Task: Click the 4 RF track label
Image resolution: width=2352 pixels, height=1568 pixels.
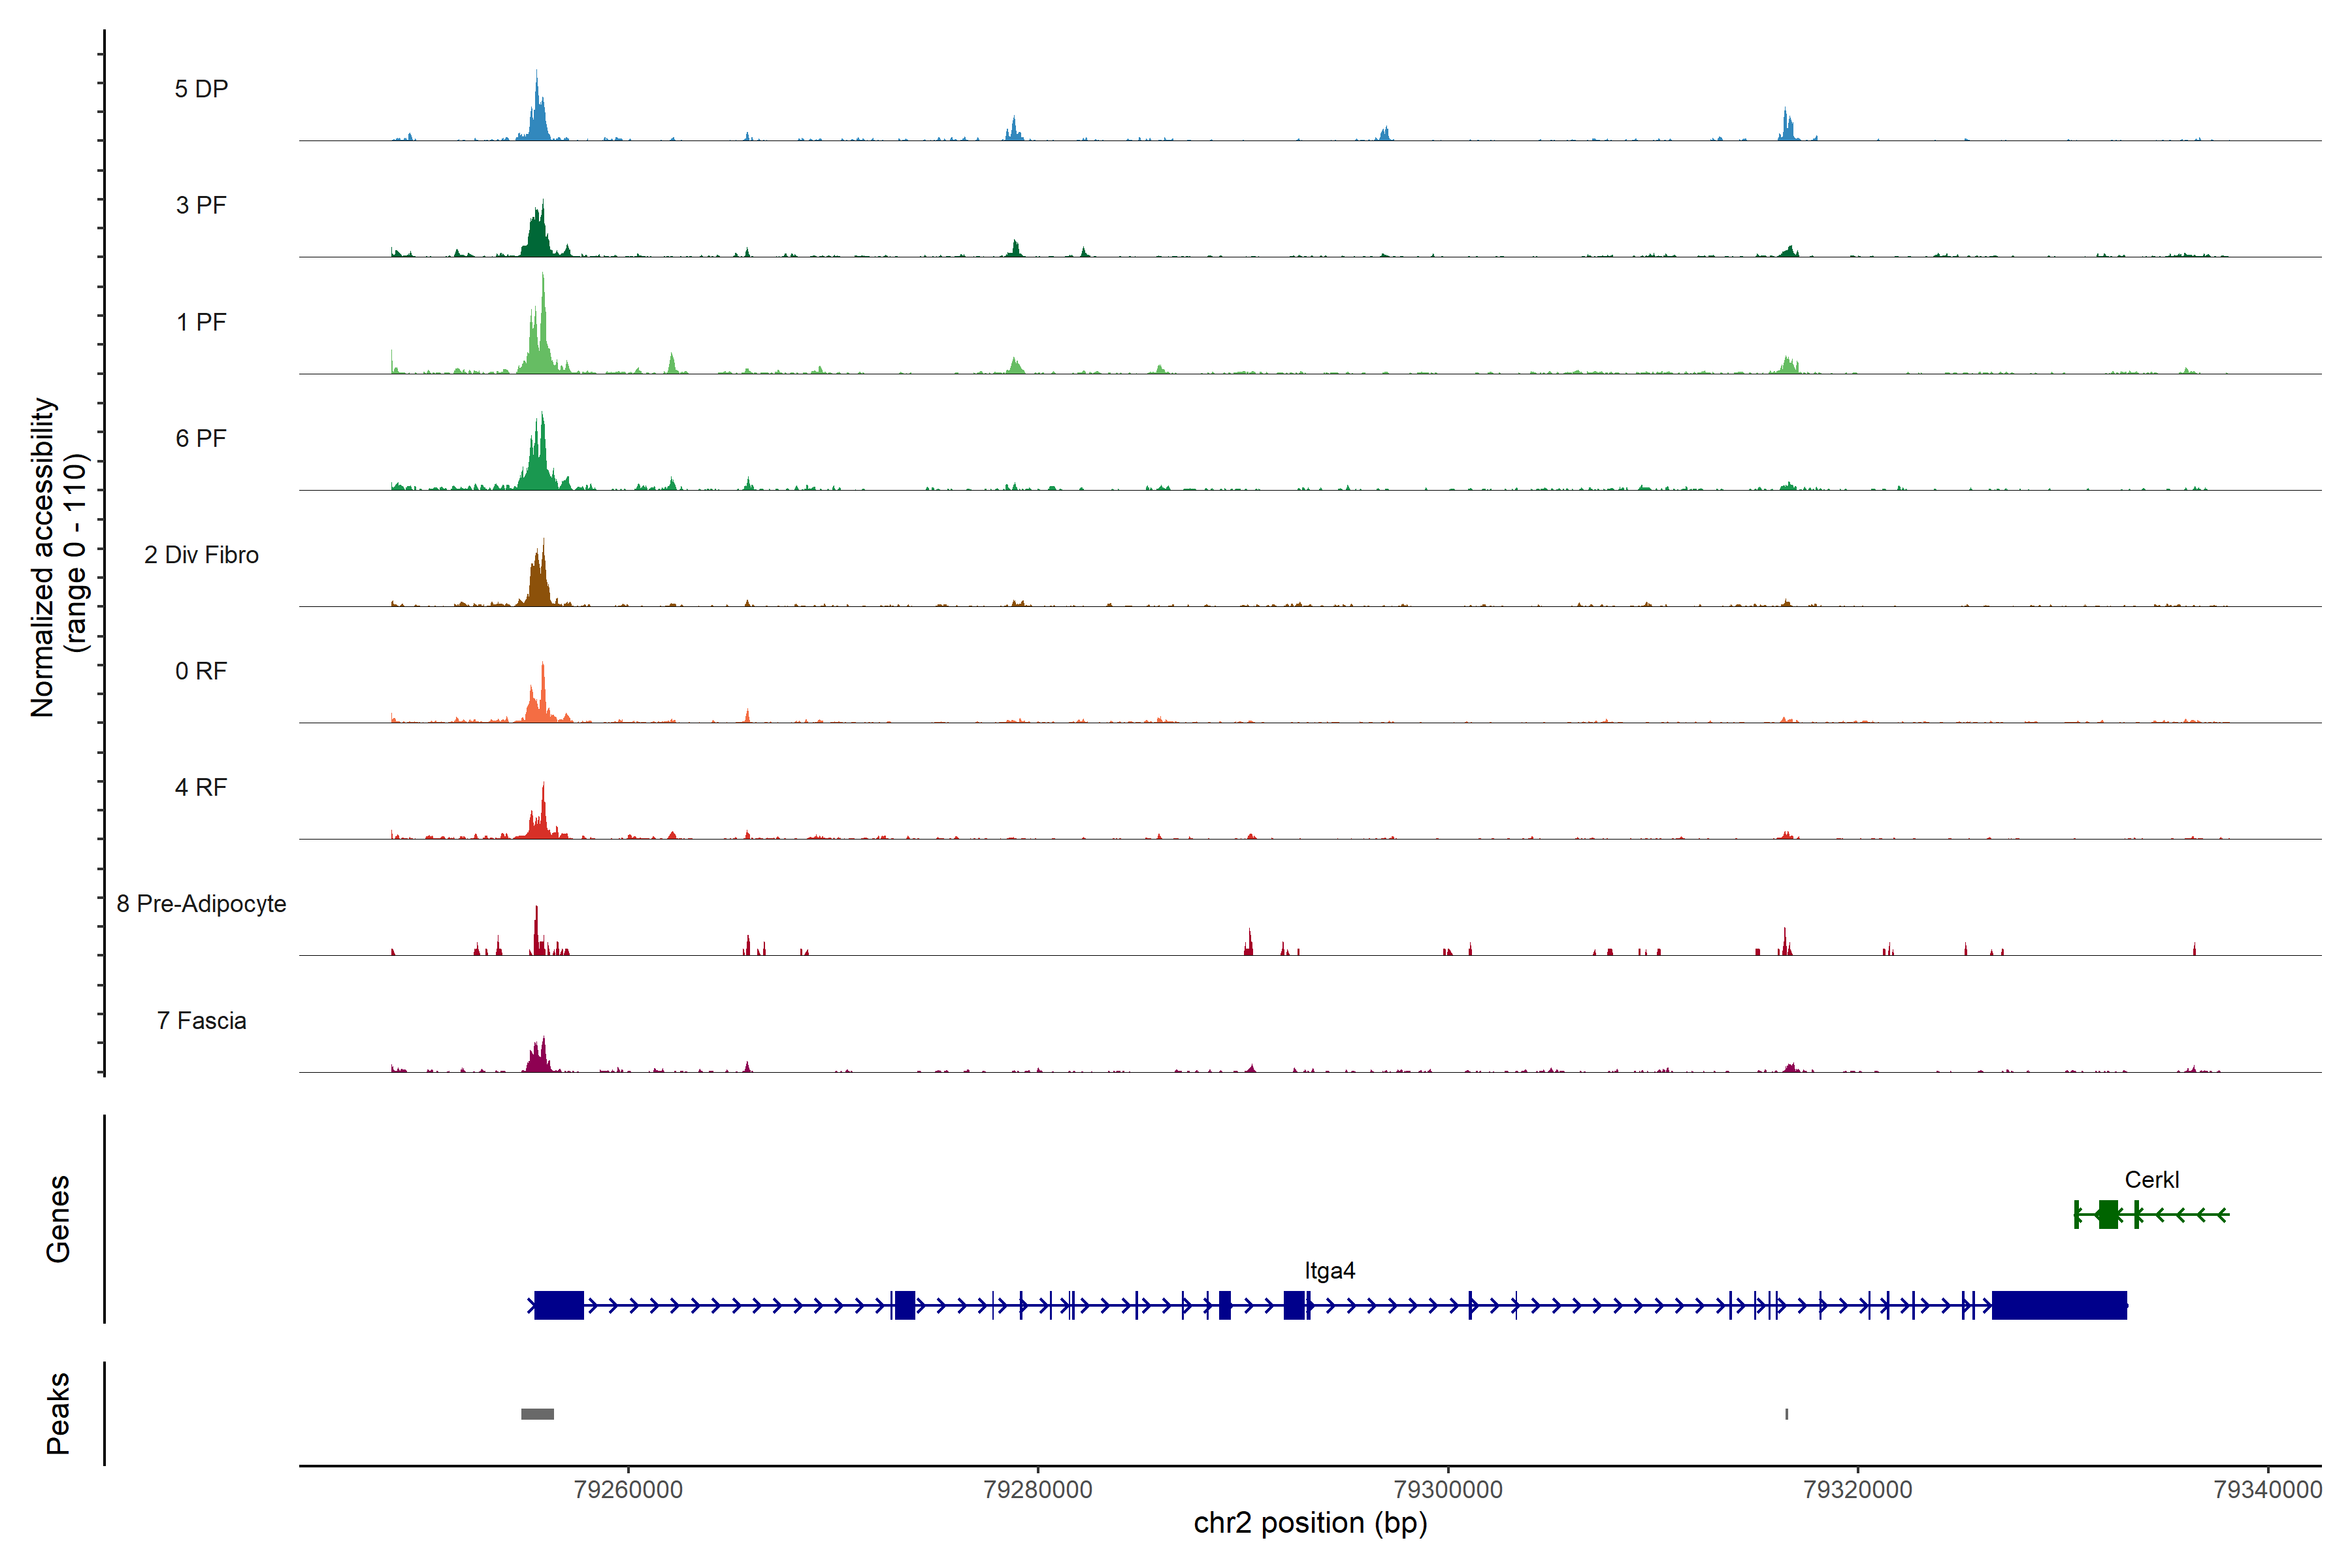Action: point(201,787)
